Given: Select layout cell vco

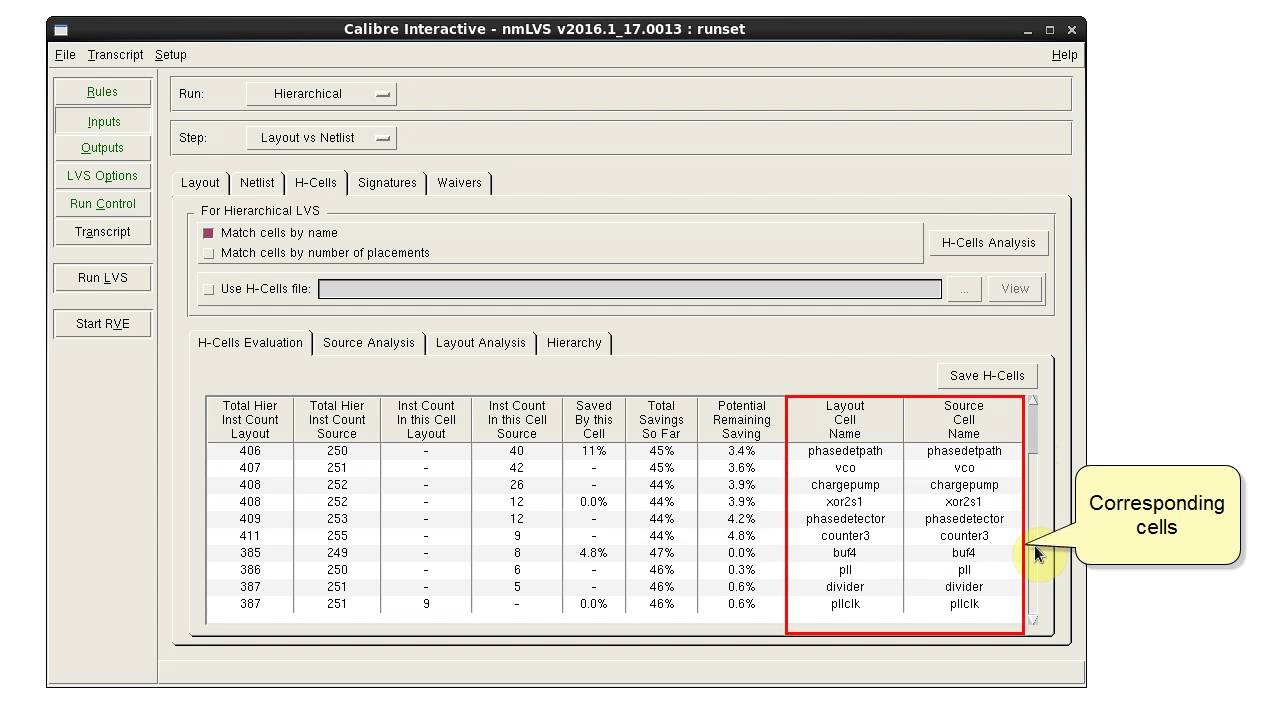Looking at the screenshot, I should [845, 468].
